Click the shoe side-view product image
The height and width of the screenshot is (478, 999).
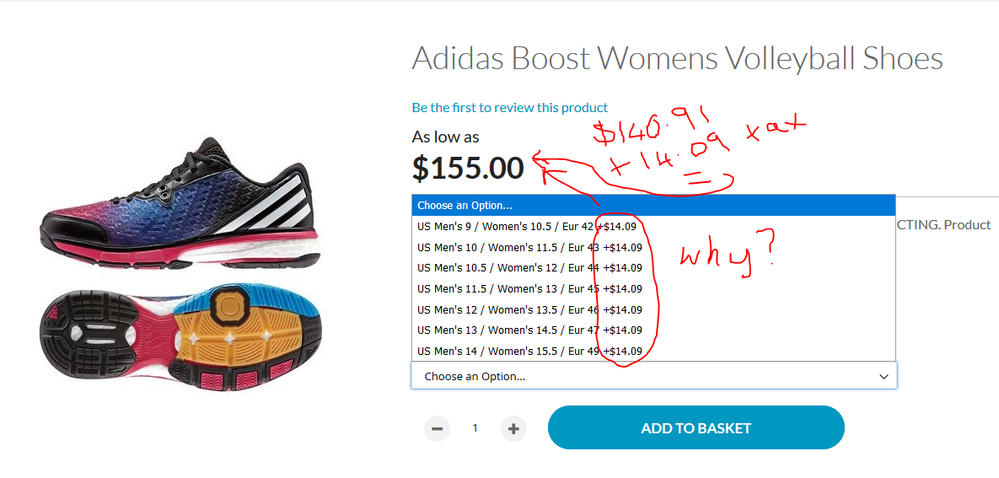tap(180, 202)
